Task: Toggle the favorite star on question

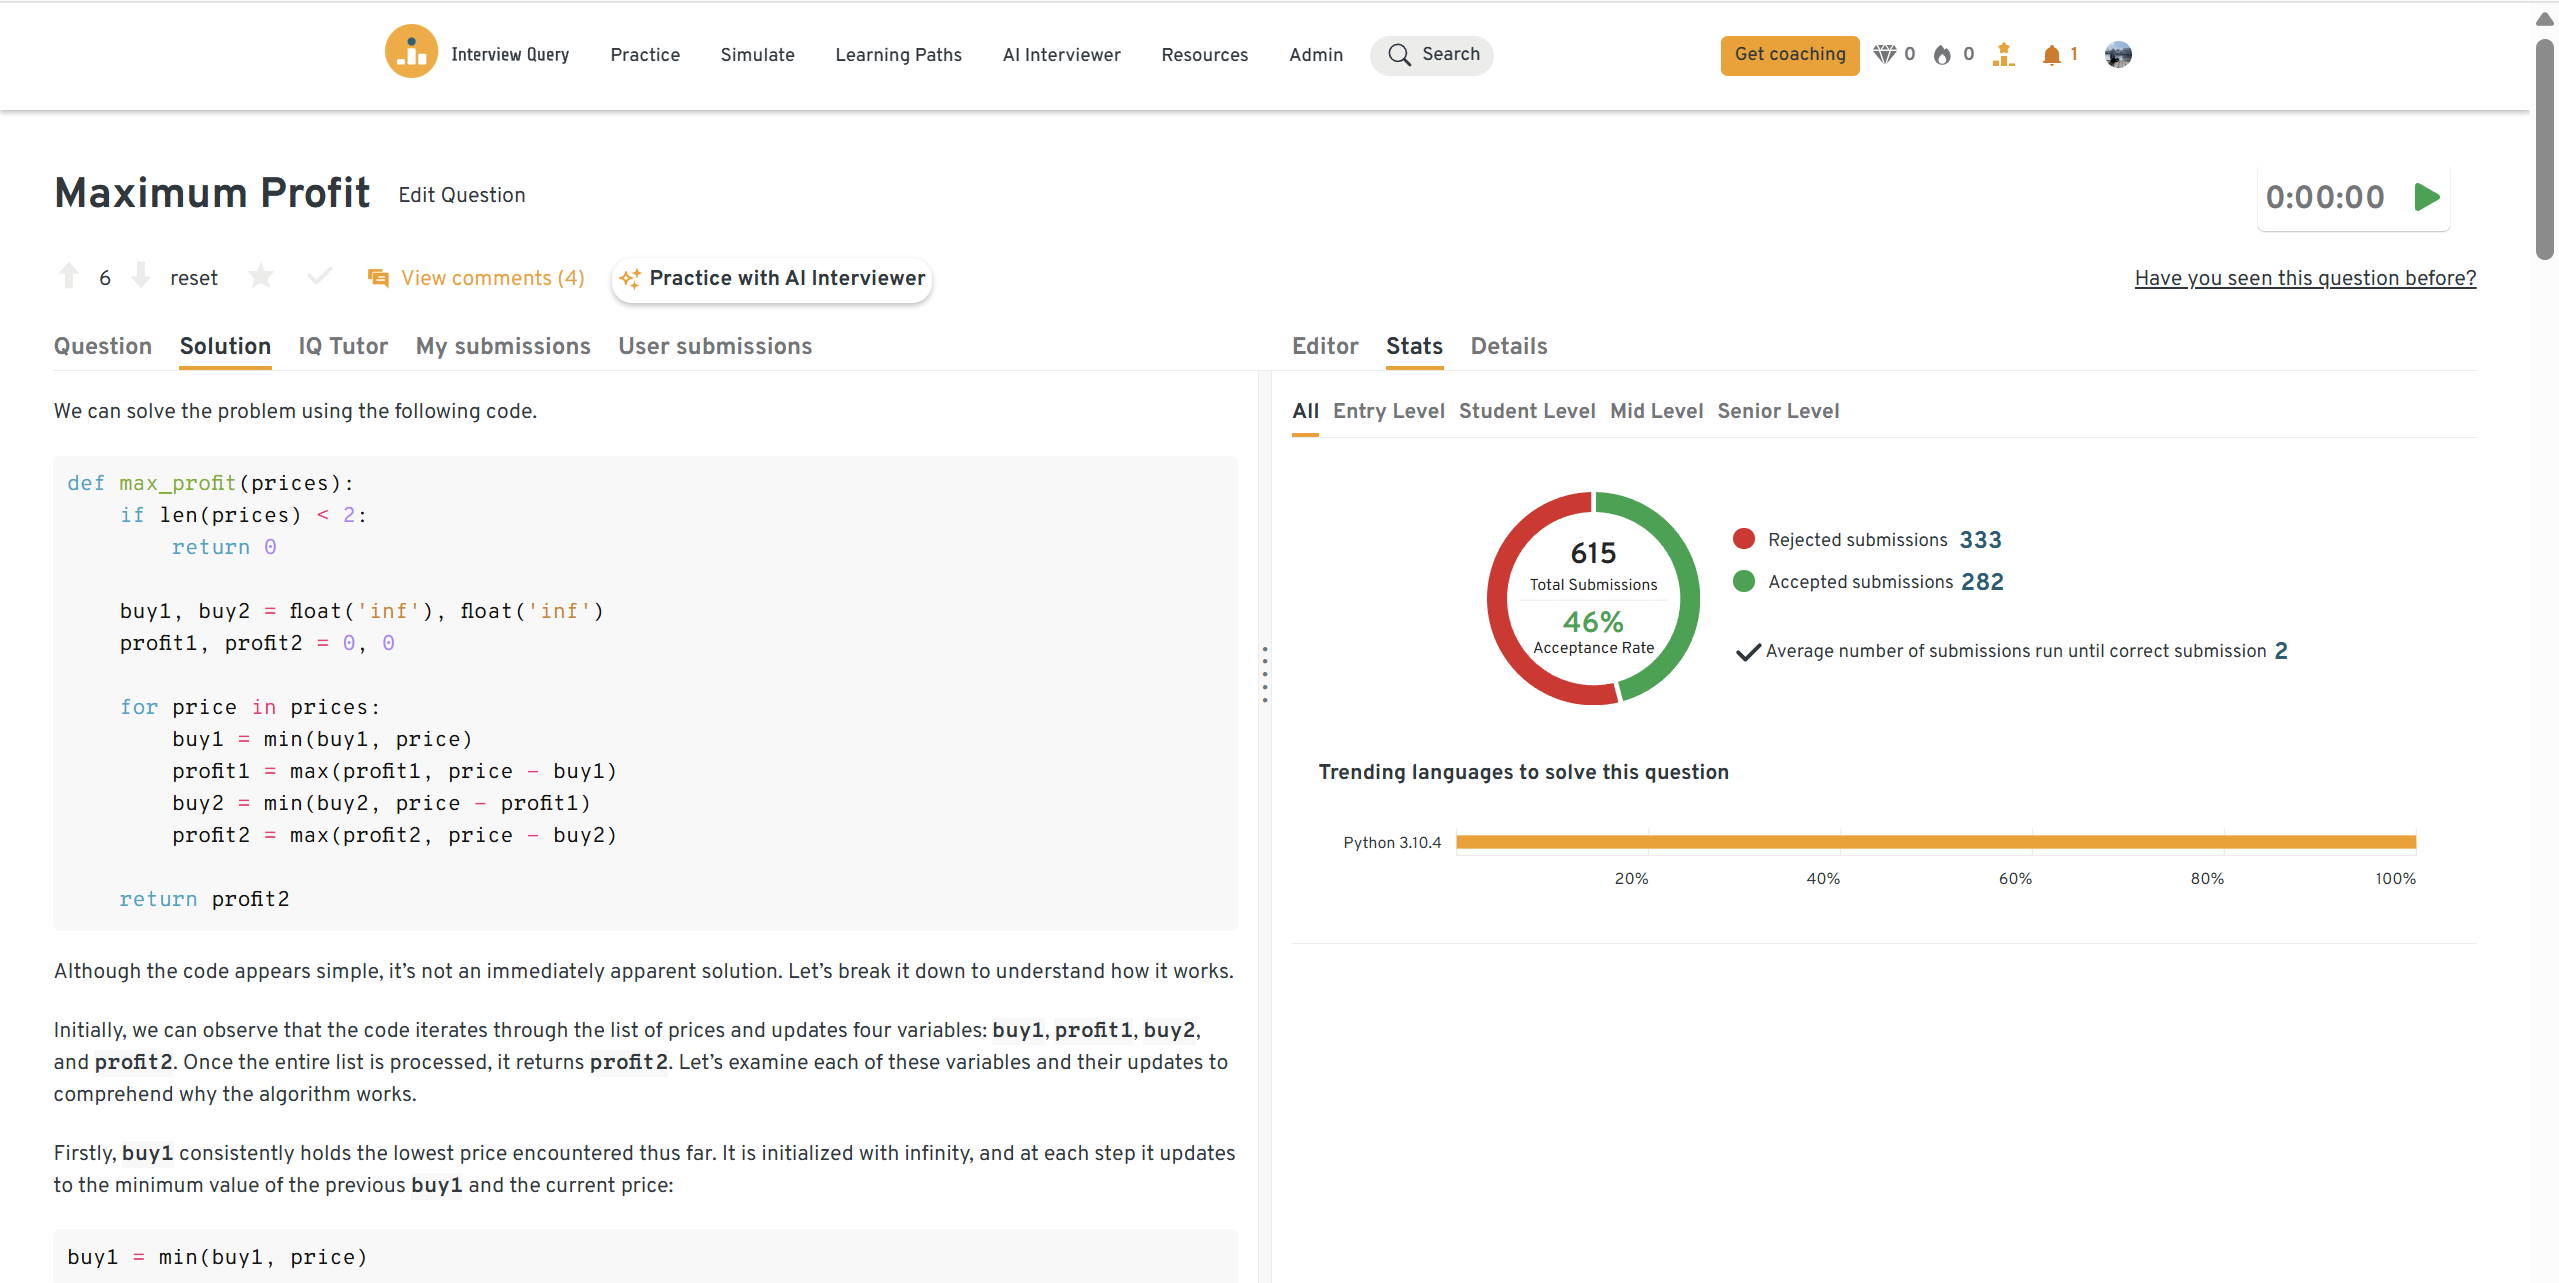Action: tap(261, 276)
